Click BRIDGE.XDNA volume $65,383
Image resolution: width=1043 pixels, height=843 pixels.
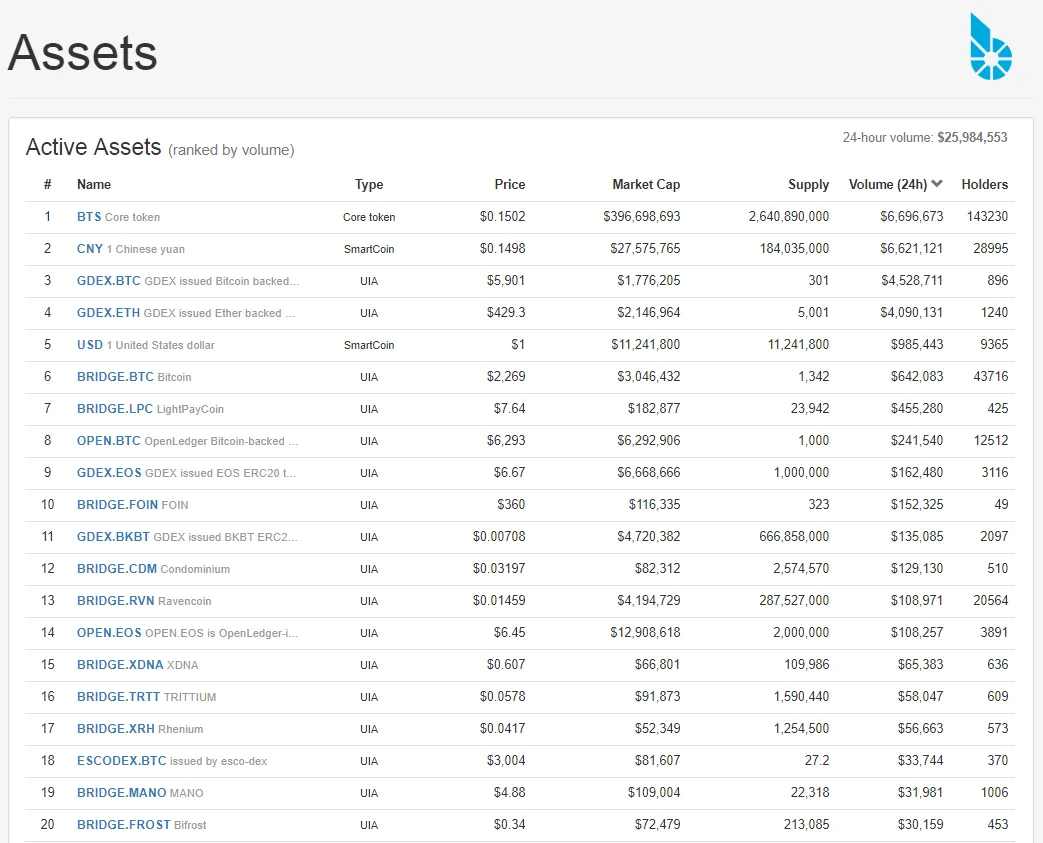(920, 664)
